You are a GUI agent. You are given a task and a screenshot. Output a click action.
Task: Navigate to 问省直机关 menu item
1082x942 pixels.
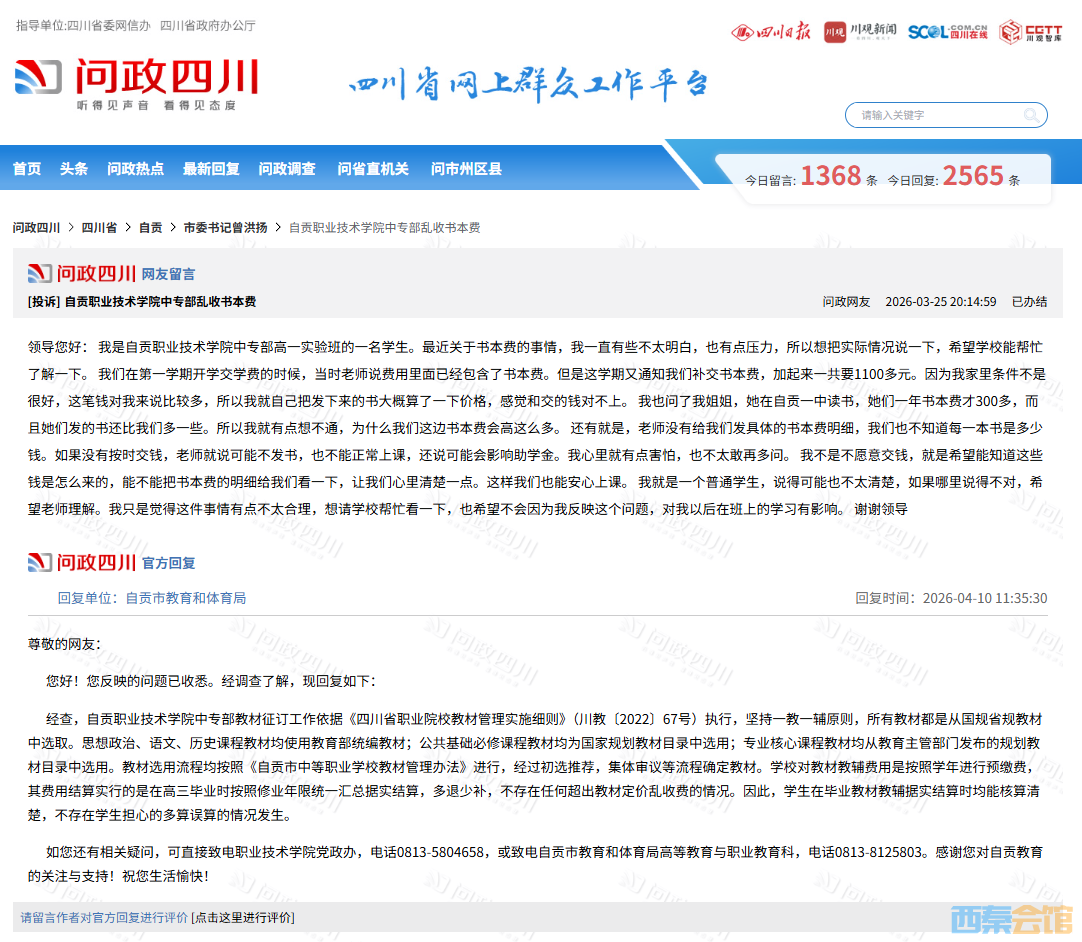(373, 169)
